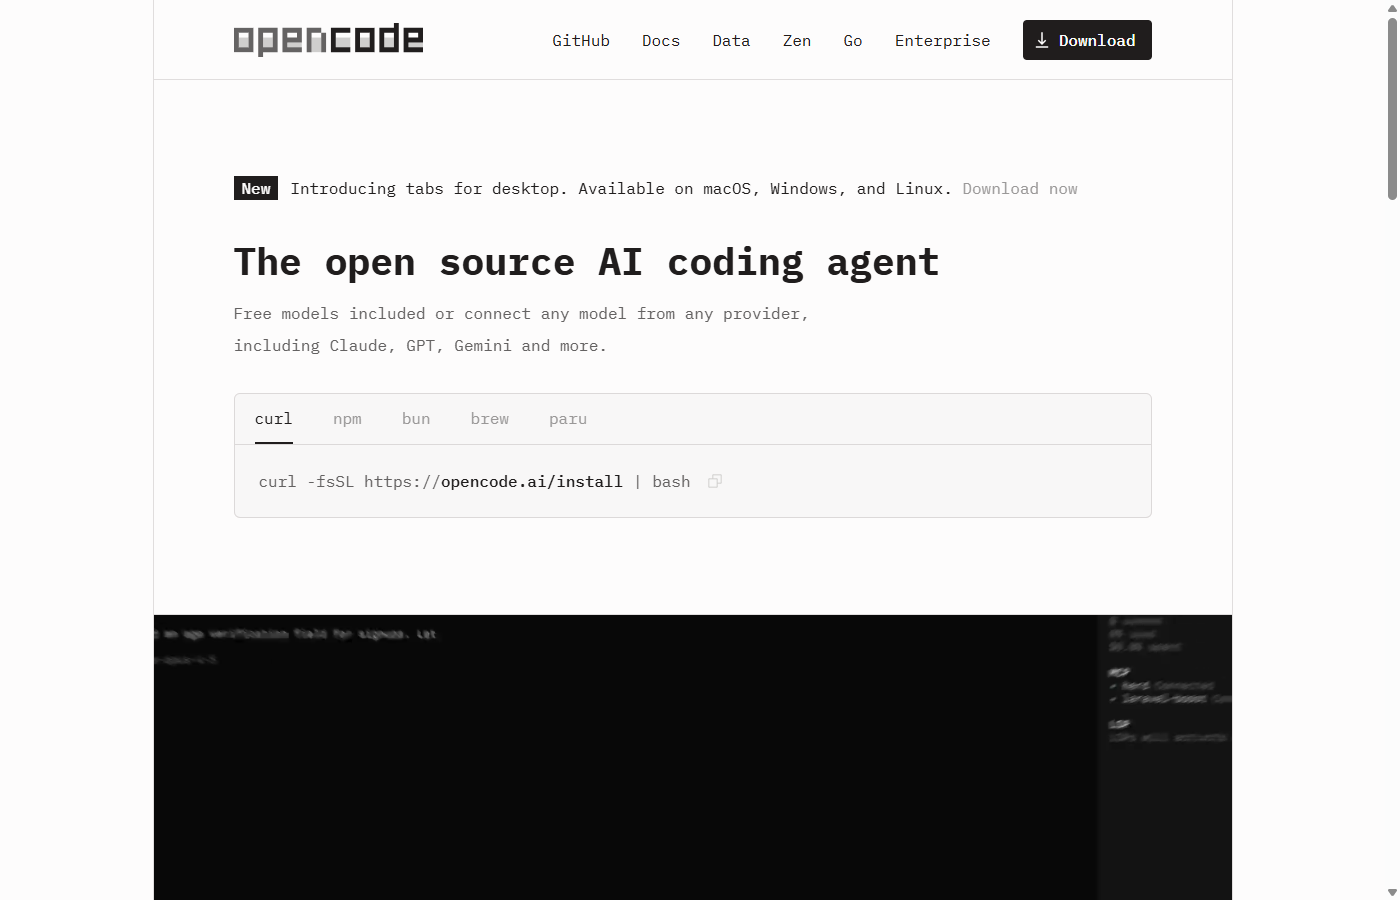Go to the Data page
Viewport: 1400px width, 900px height.
click(731, 41)
